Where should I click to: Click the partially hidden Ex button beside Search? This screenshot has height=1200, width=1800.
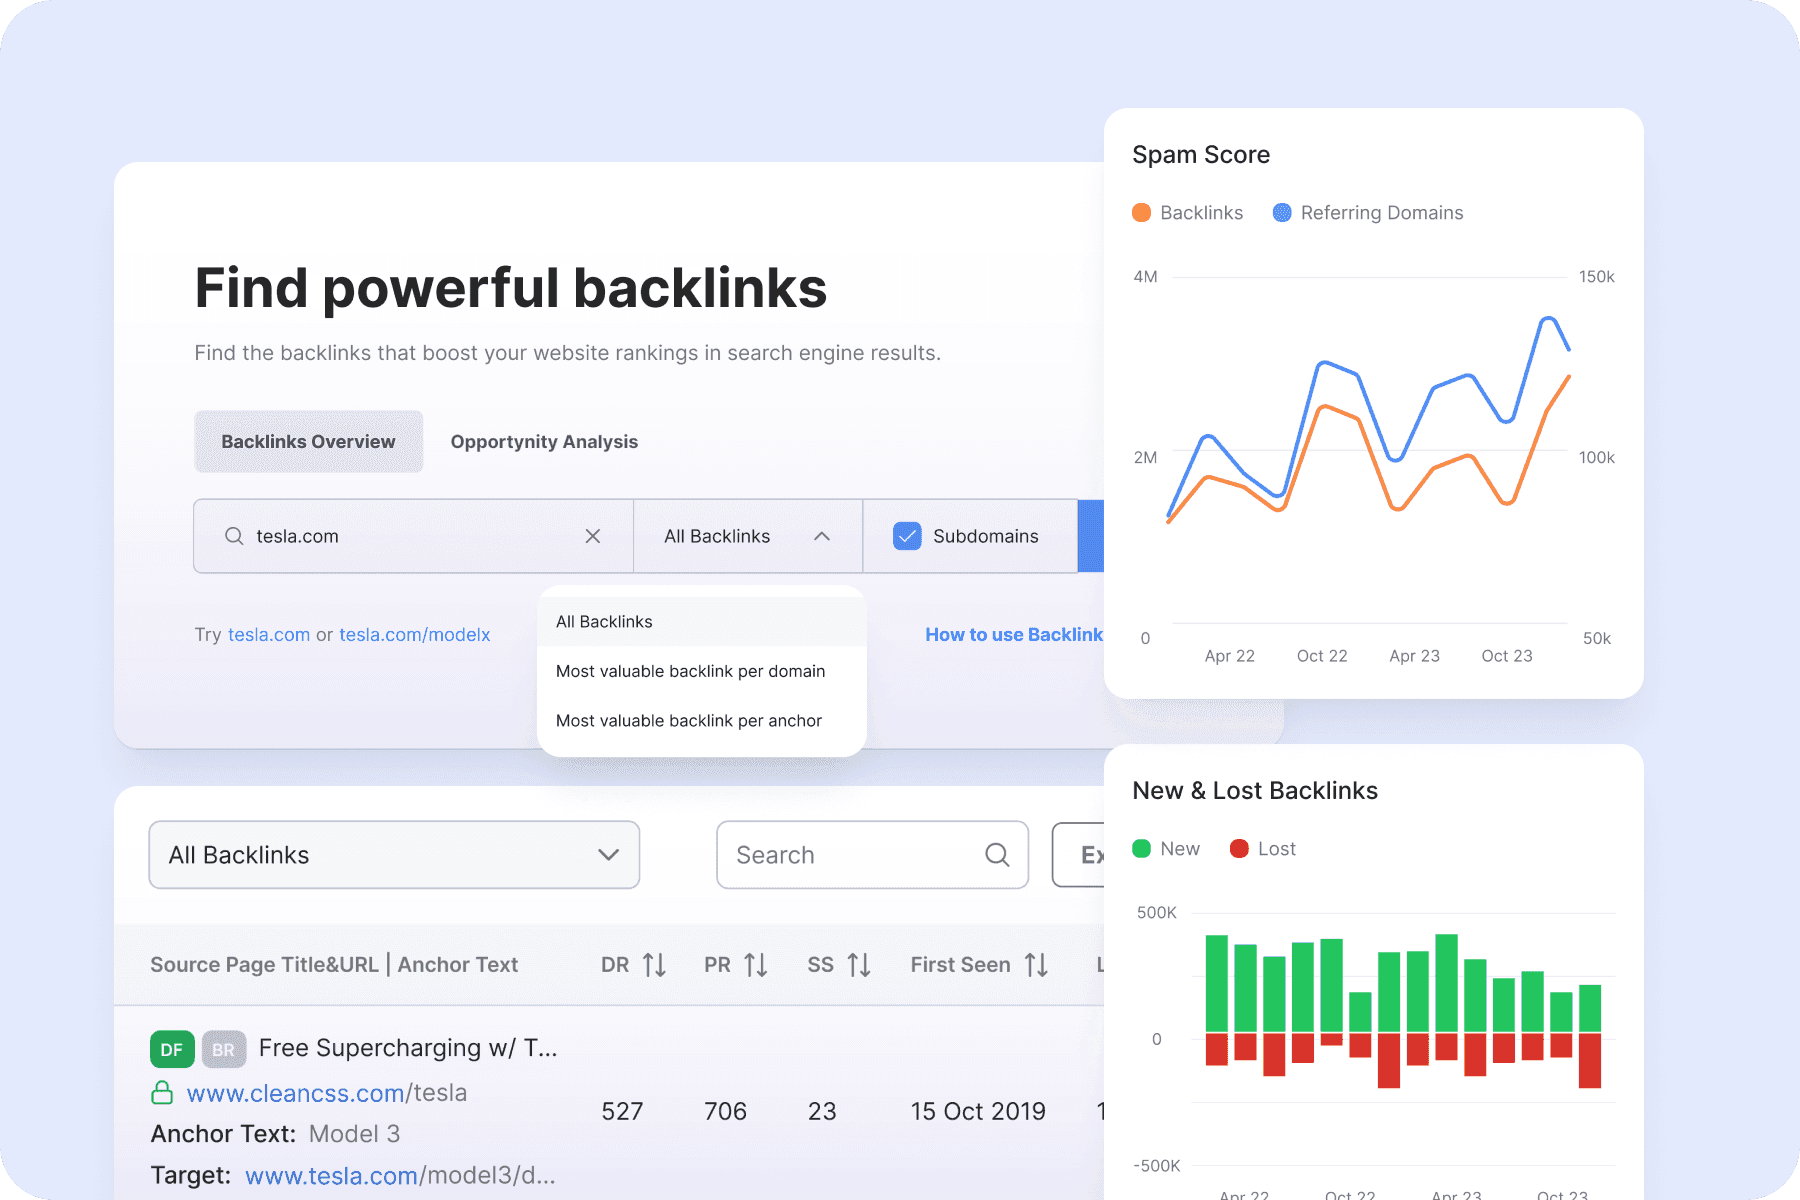point(1079,855)
